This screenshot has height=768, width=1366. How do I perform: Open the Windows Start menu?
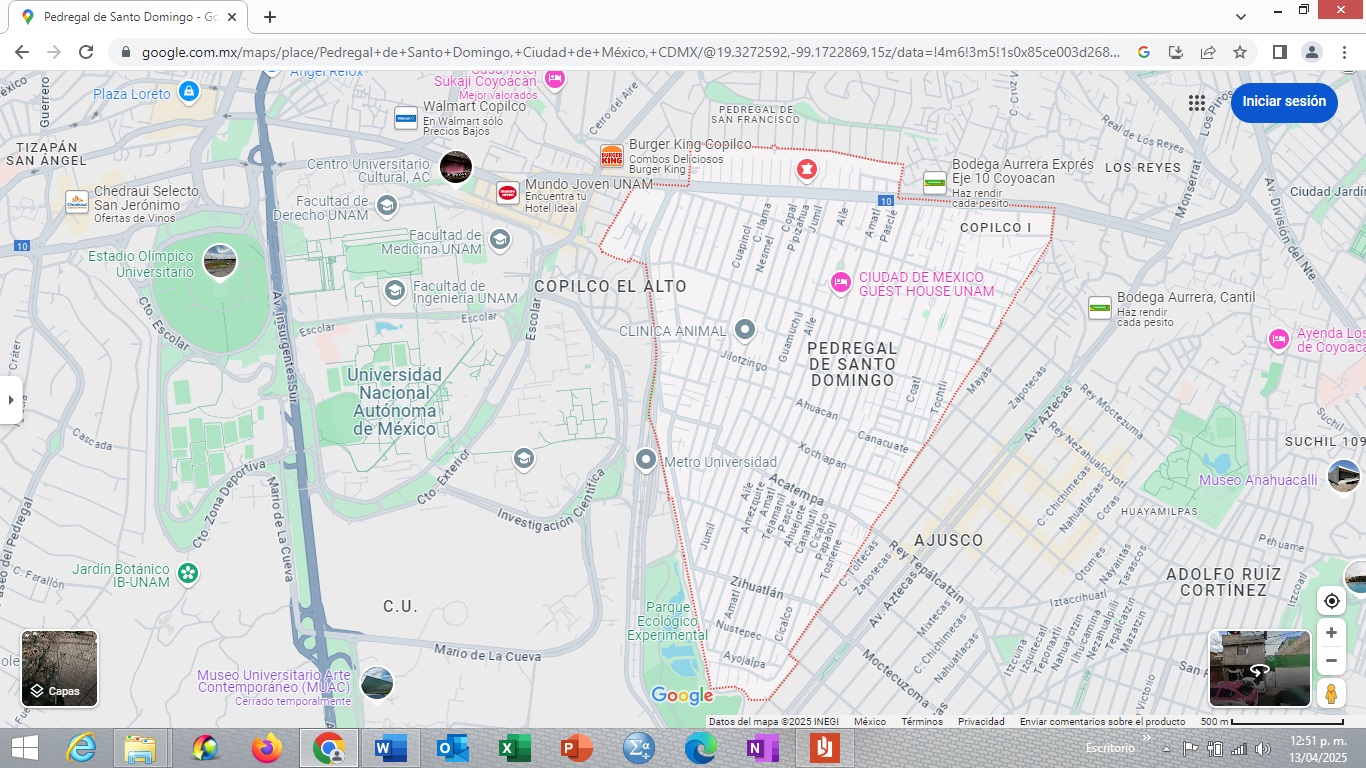coord(25,748)
